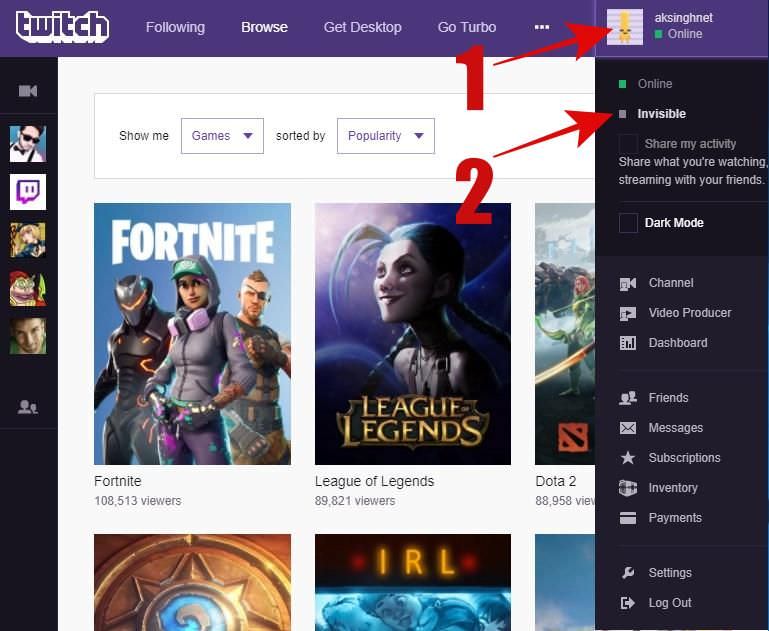The width and height of the screenshot is (769, 631).
Task: Click the Dashboard chart icon
Action: coord(628,343)
